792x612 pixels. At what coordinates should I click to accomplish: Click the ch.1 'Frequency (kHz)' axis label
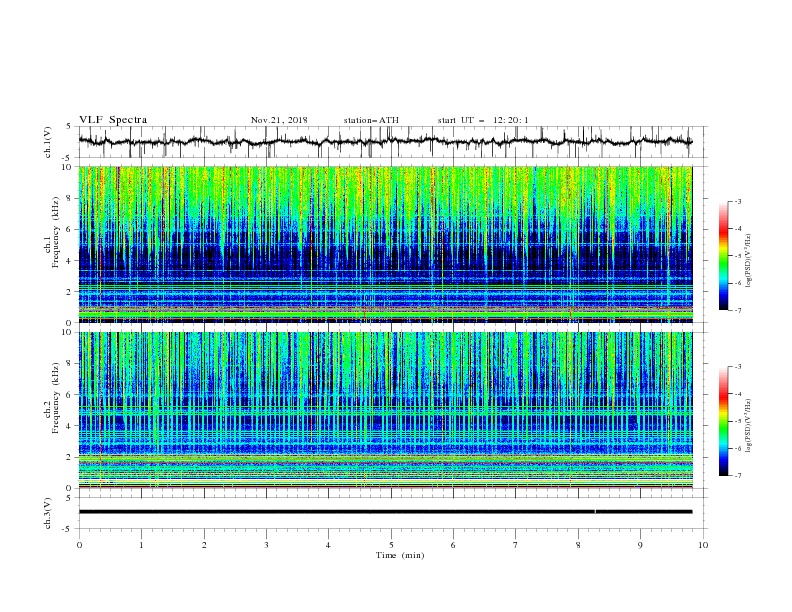(56, 232)
